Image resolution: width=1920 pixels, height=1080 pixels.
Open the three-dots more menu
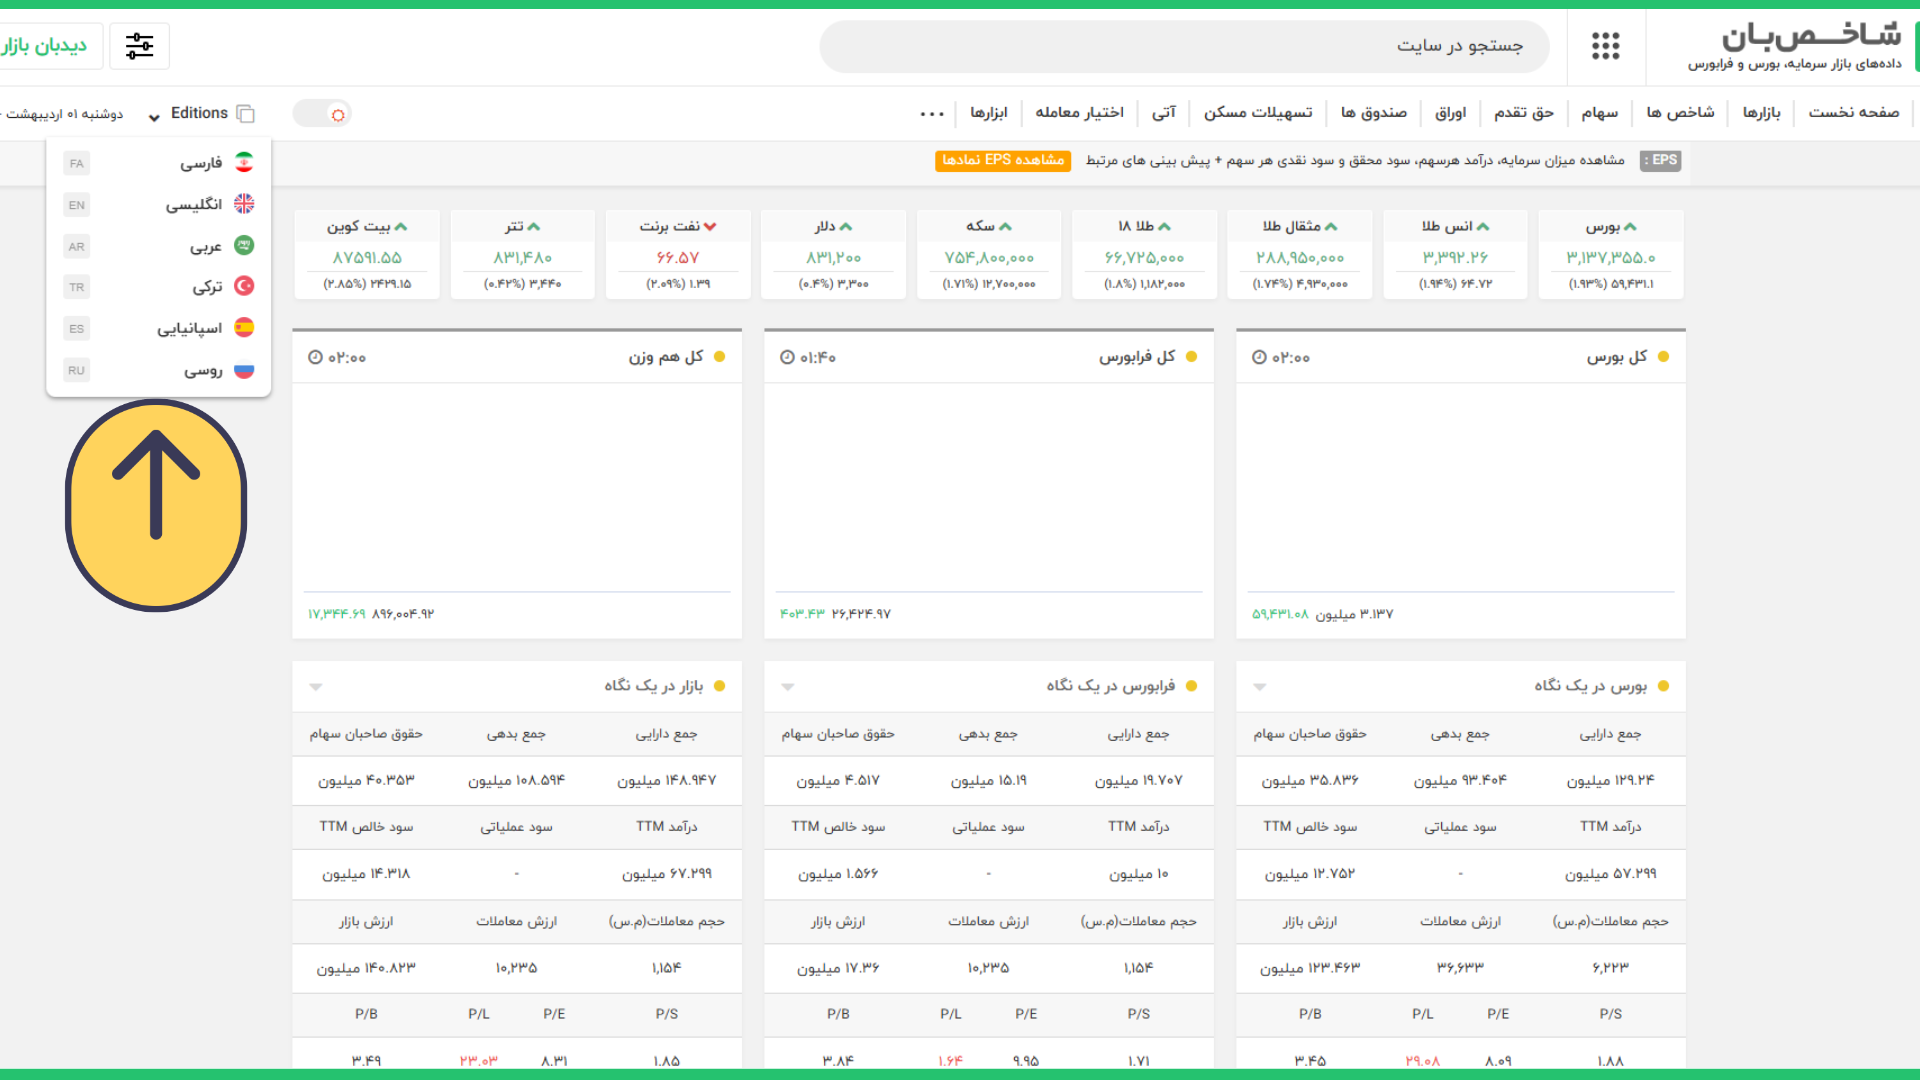(x=932, y=114)
